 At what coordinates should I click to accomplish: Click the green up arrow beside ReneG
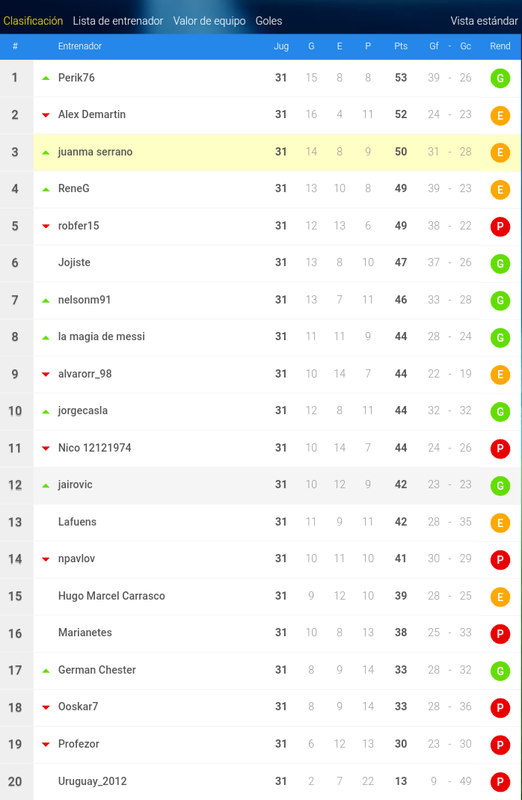(x=46, y=189)
